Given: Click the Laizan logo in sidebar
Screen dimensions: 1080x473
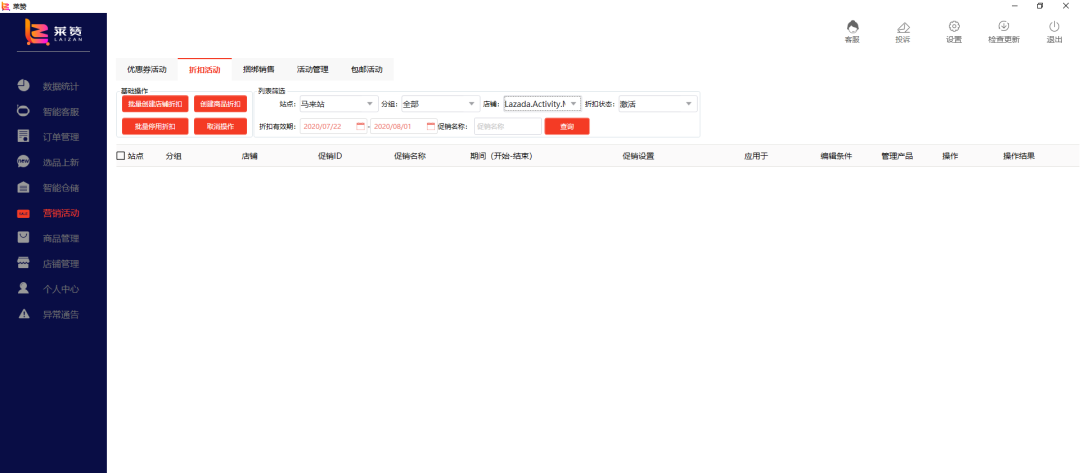Looking at the screenshot, I should (54, 32).
